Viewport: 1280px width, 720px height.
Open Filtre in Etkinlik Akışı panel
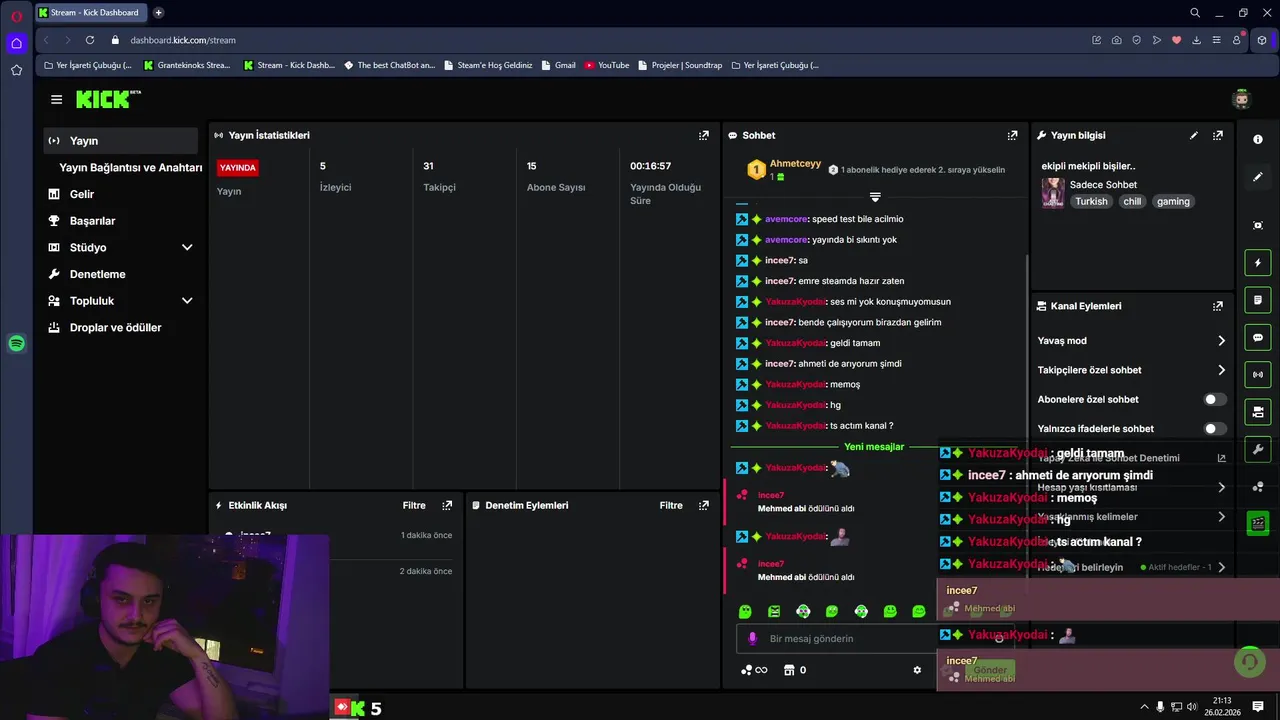414,506
